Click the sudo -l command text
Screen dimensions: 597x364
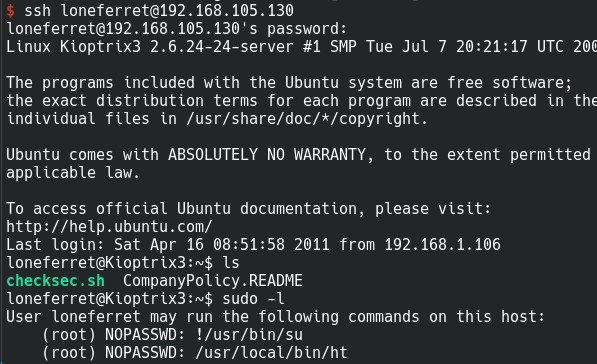point(253,299)
